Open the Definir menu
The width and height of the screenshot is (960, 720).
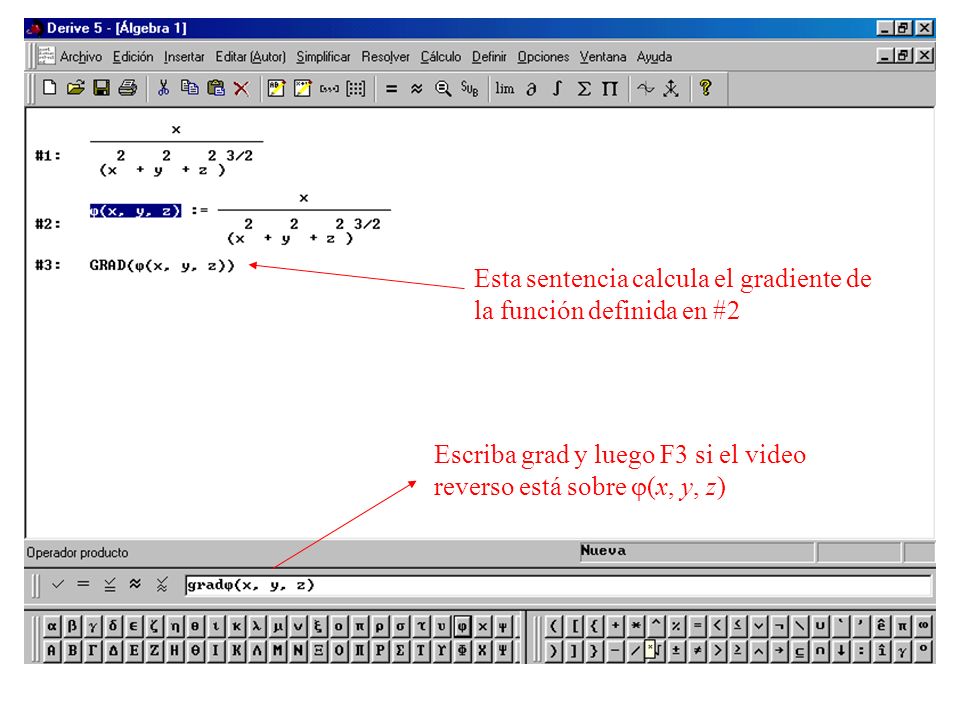489,57
